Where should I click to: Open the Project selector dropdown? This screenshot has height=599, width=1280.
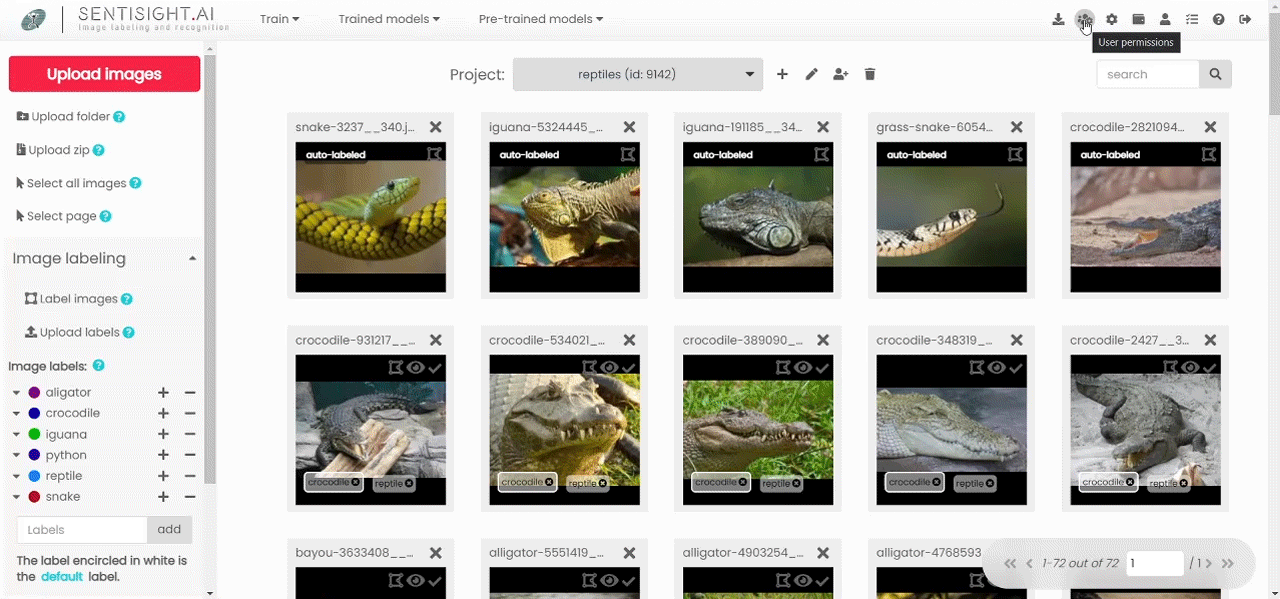point(638,74)
